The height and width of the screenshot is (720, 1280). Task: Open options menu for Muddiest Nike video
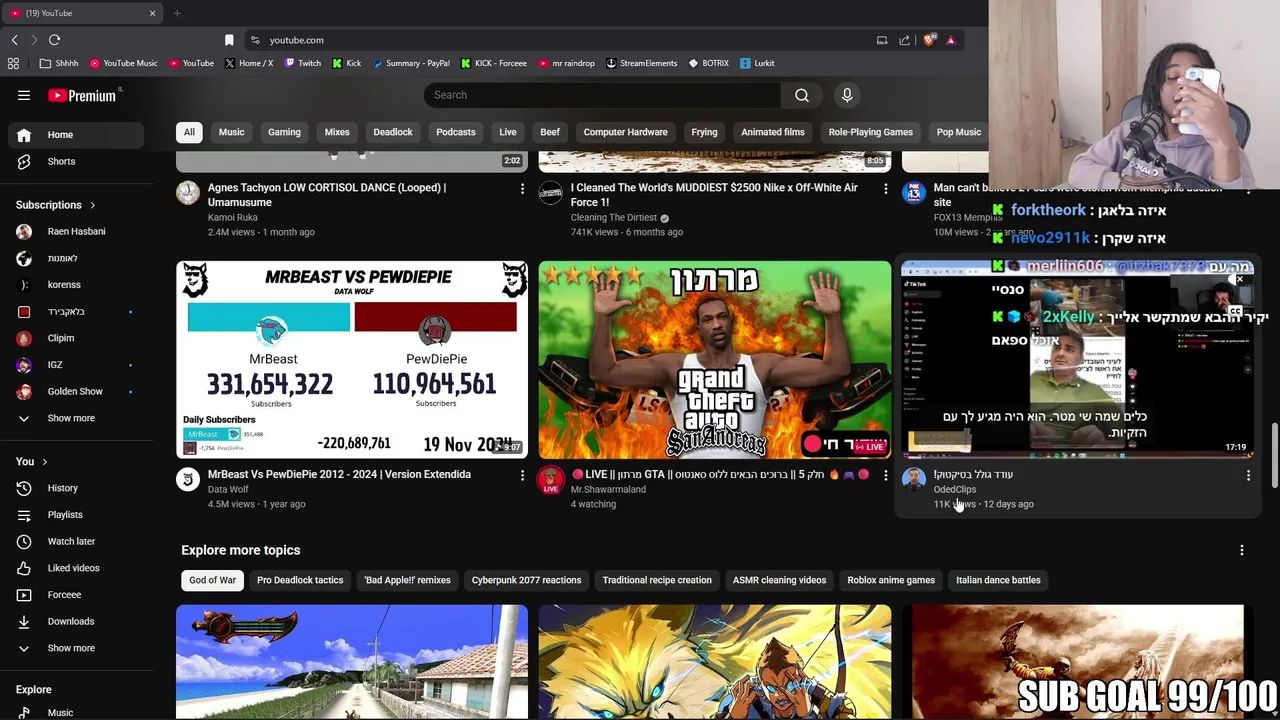pyautogui.click(x=885, y=188)
